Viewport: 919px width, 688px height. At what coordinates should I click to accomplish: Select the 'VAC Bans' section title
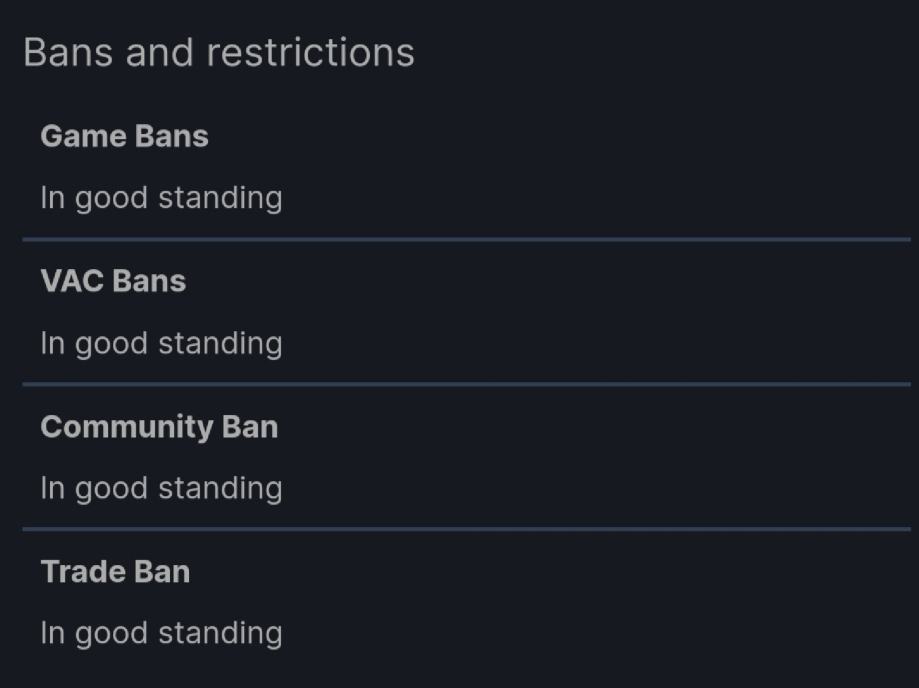113,281
